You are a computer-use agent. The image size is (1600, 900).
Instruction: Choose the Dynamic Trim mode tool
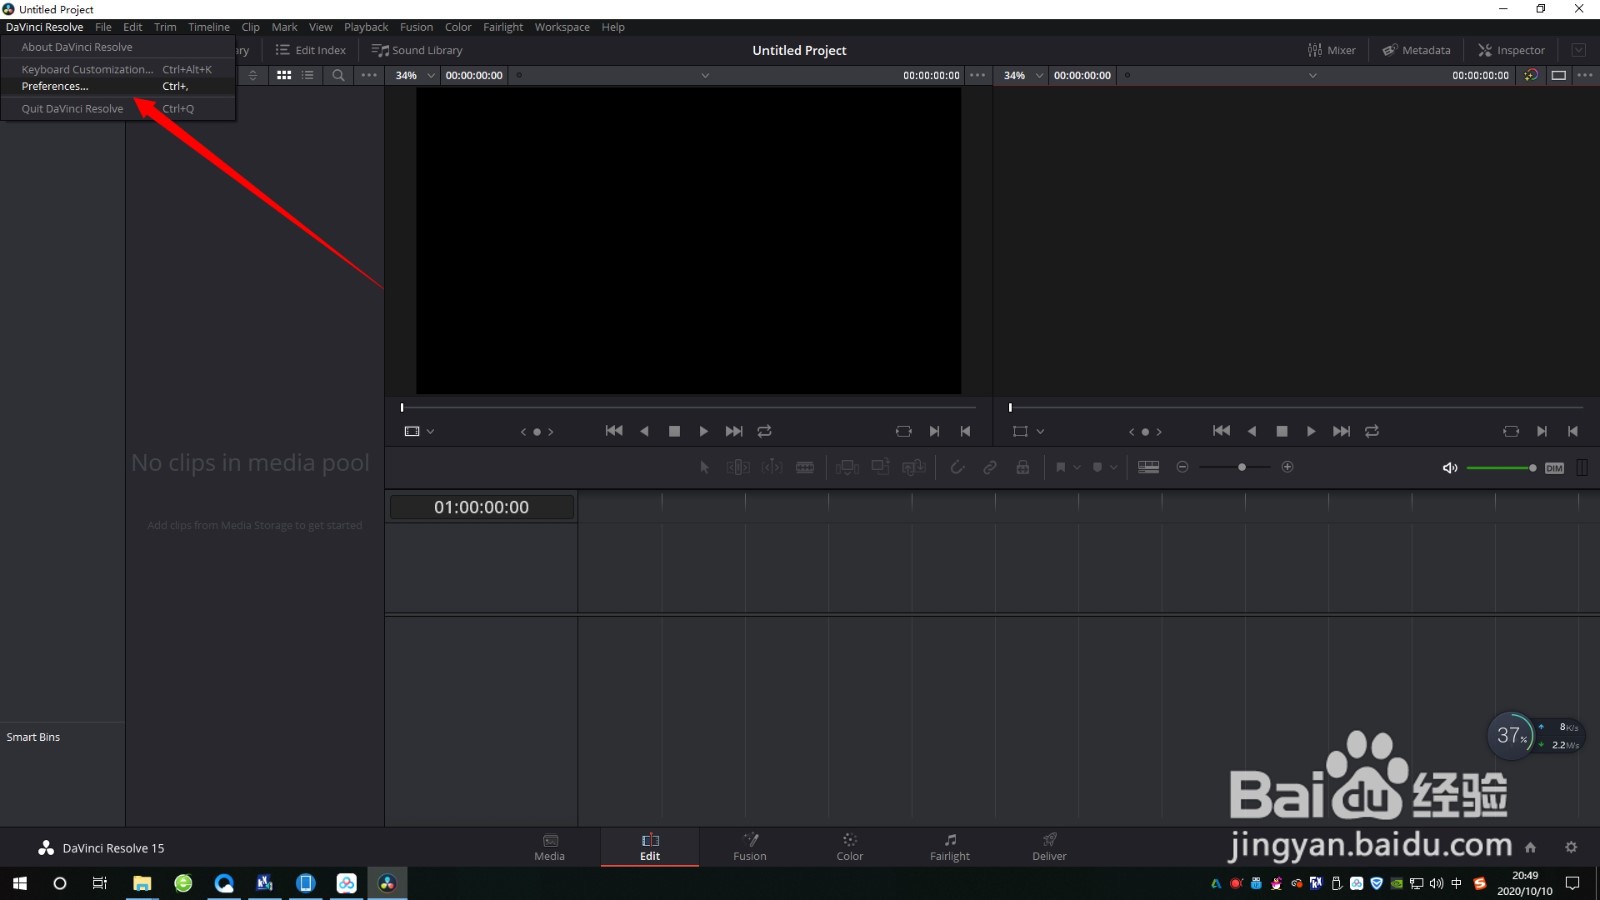coord(772,467)
